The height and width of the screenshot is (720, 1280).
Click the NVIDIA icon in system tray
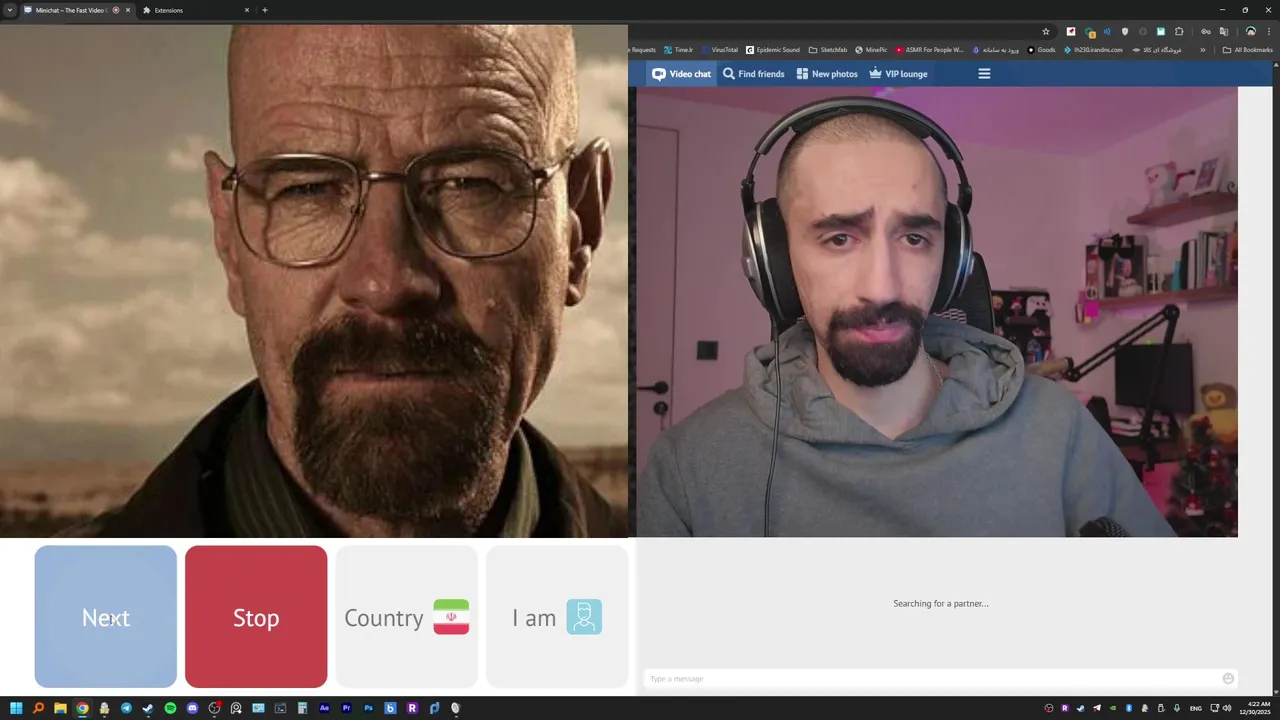point(1113,708)
